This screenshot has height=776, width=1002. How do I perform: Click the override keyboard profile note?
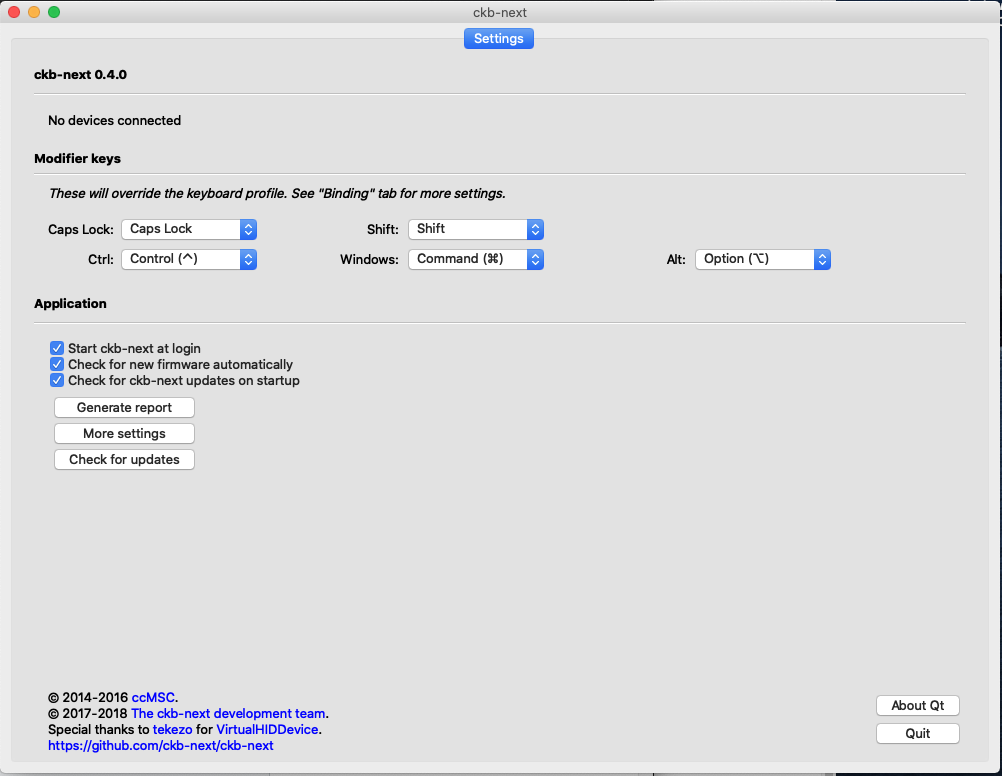pos(277,194)
